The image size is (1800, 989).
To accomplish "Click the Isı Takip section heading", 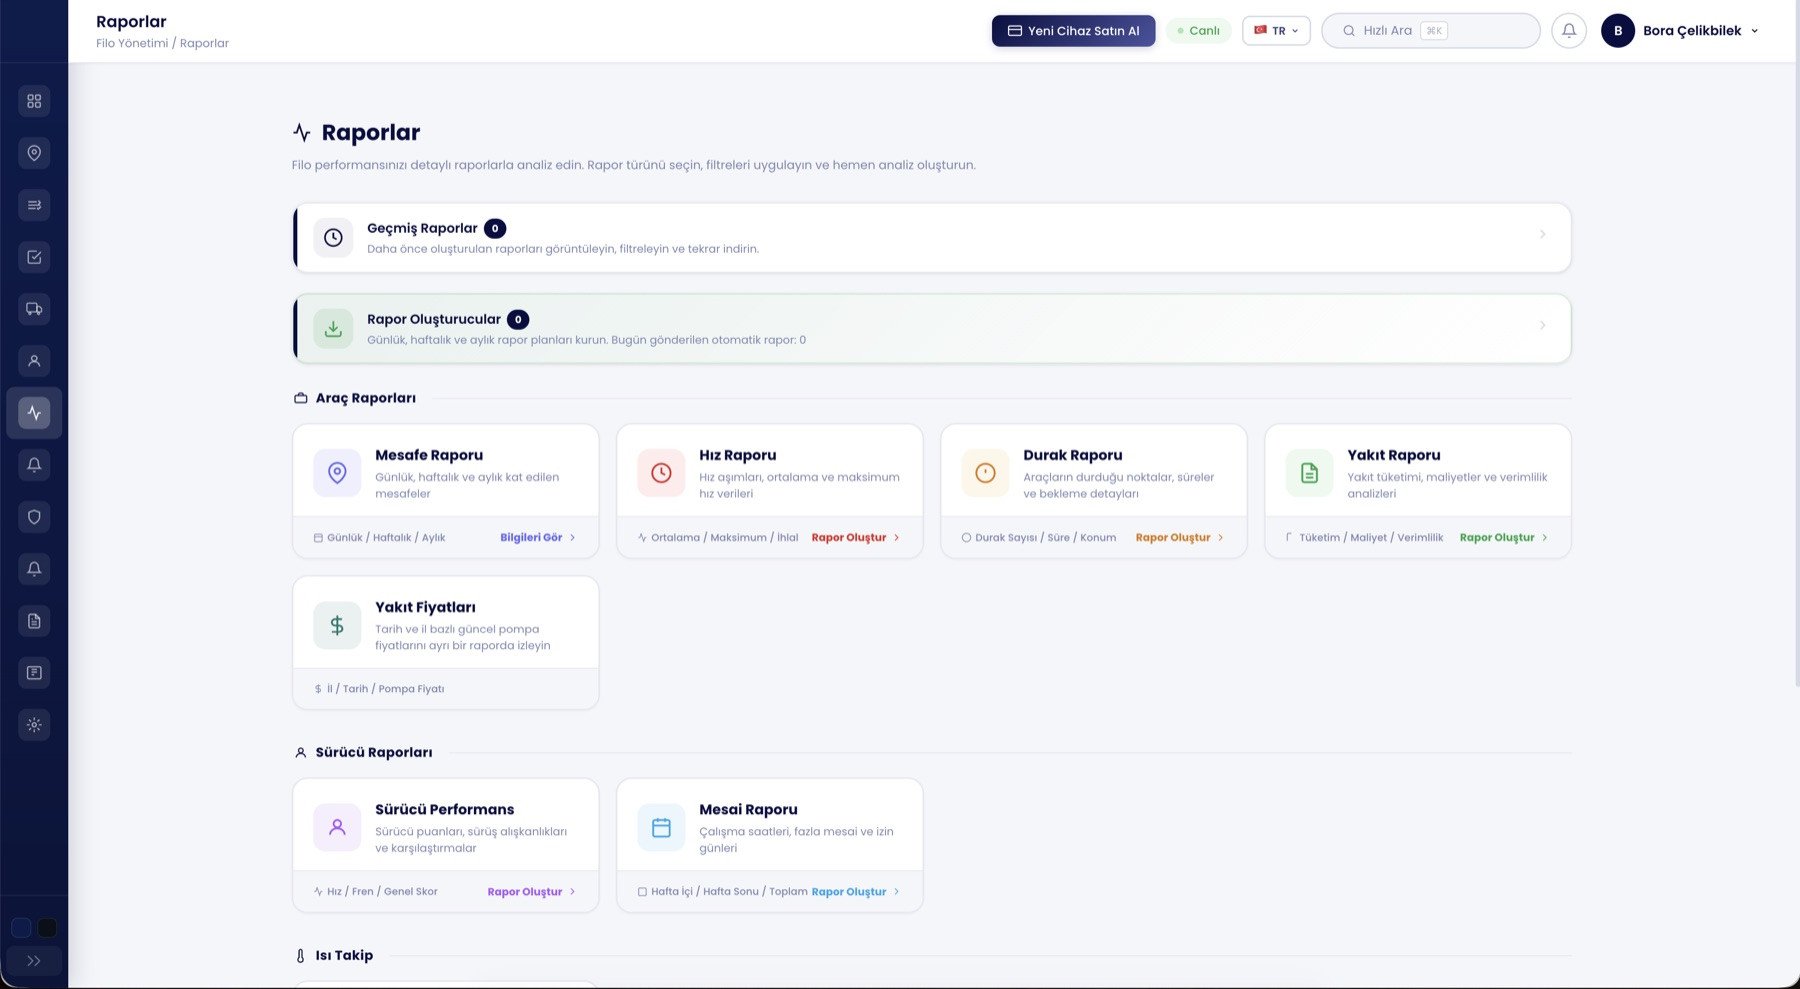I will (x=344, y=955).
